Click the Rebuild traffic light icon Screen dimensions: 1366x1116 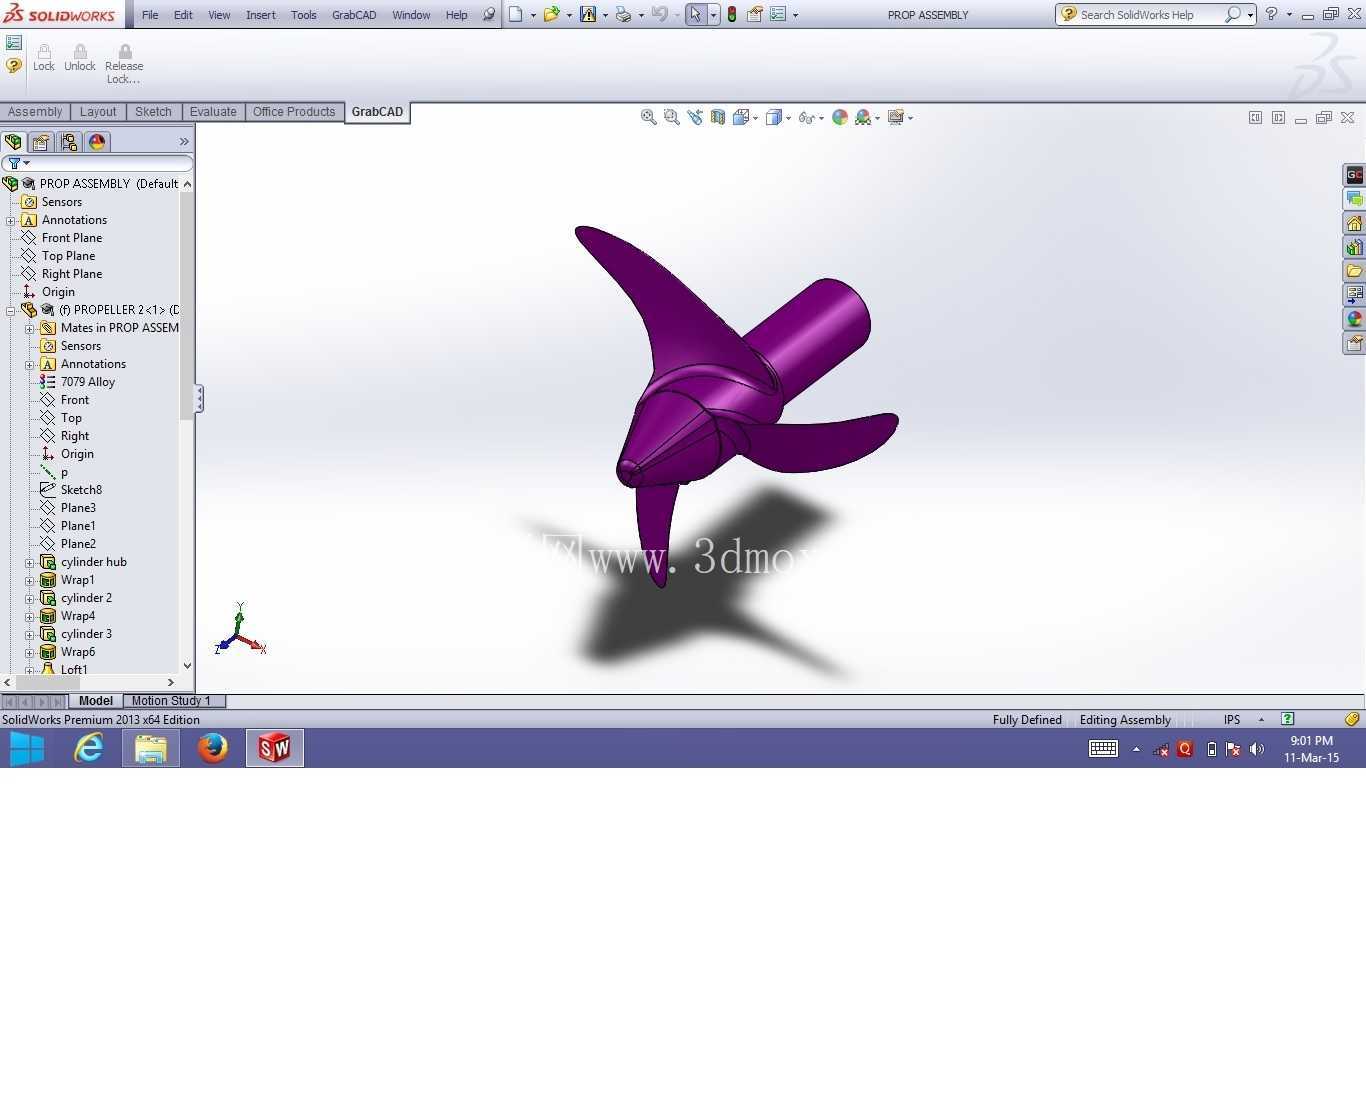[x=732, y=14]
